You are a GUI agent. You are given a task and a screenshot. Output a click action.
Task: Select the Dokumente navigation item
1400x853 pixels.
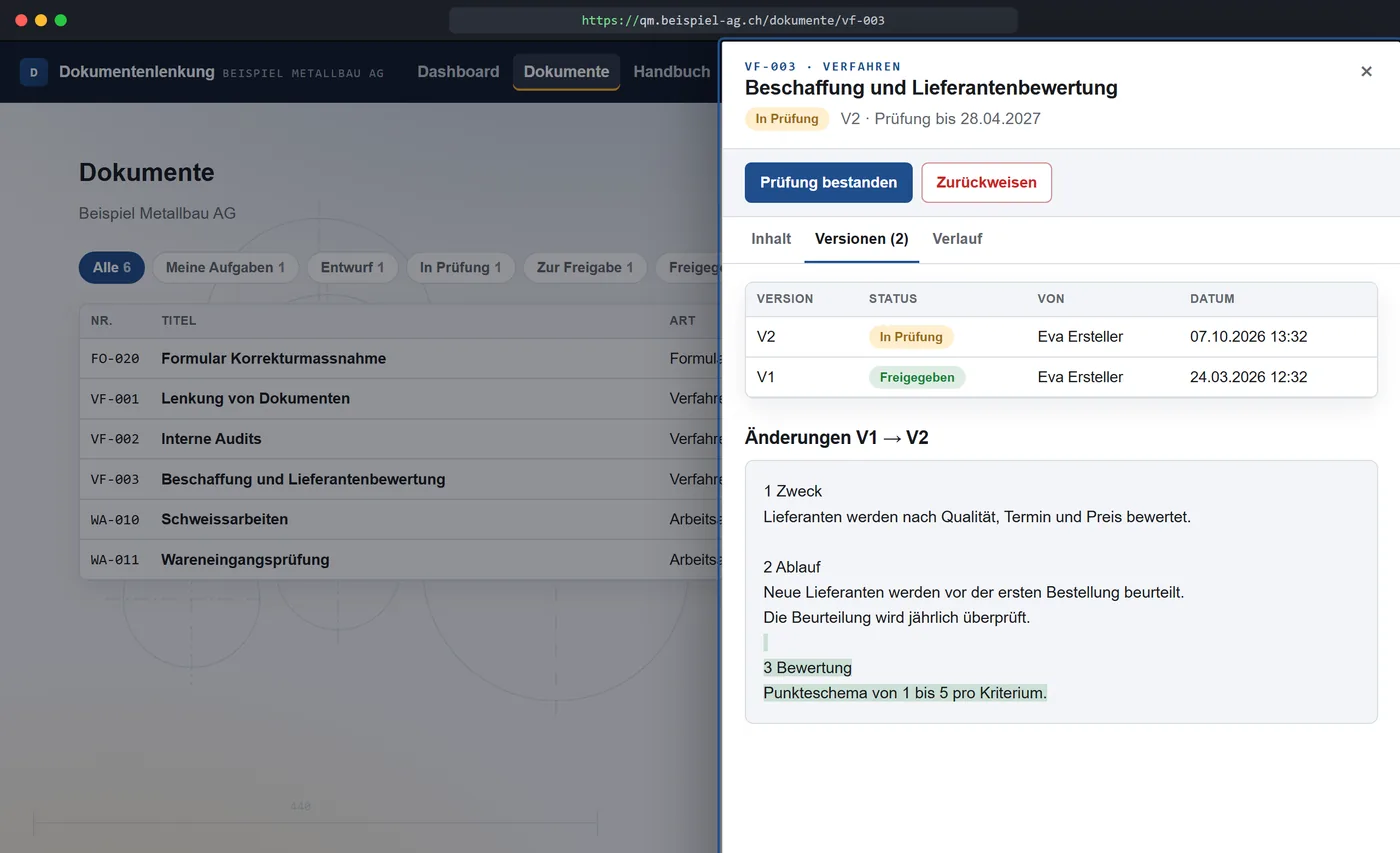pyautogui.click(x=566, y=72)
